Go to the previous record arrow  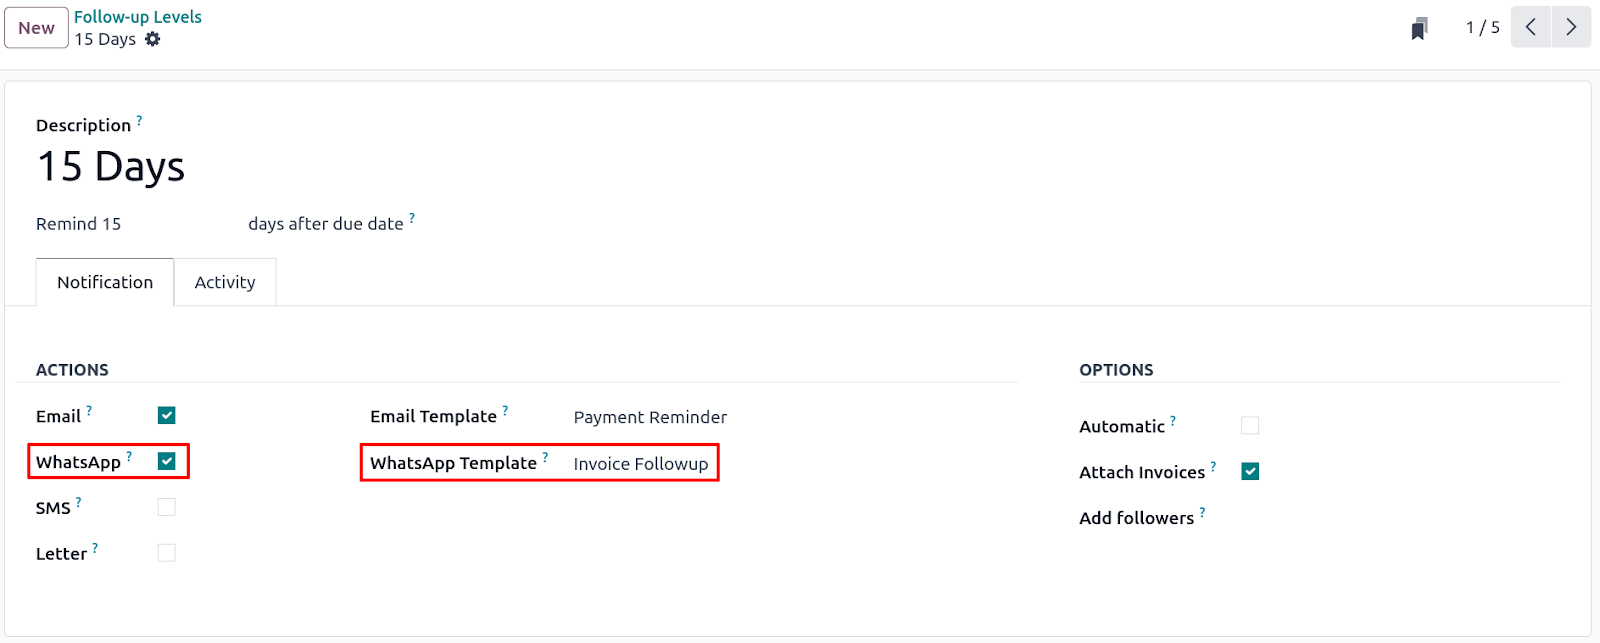click(x=1531, y=27)
